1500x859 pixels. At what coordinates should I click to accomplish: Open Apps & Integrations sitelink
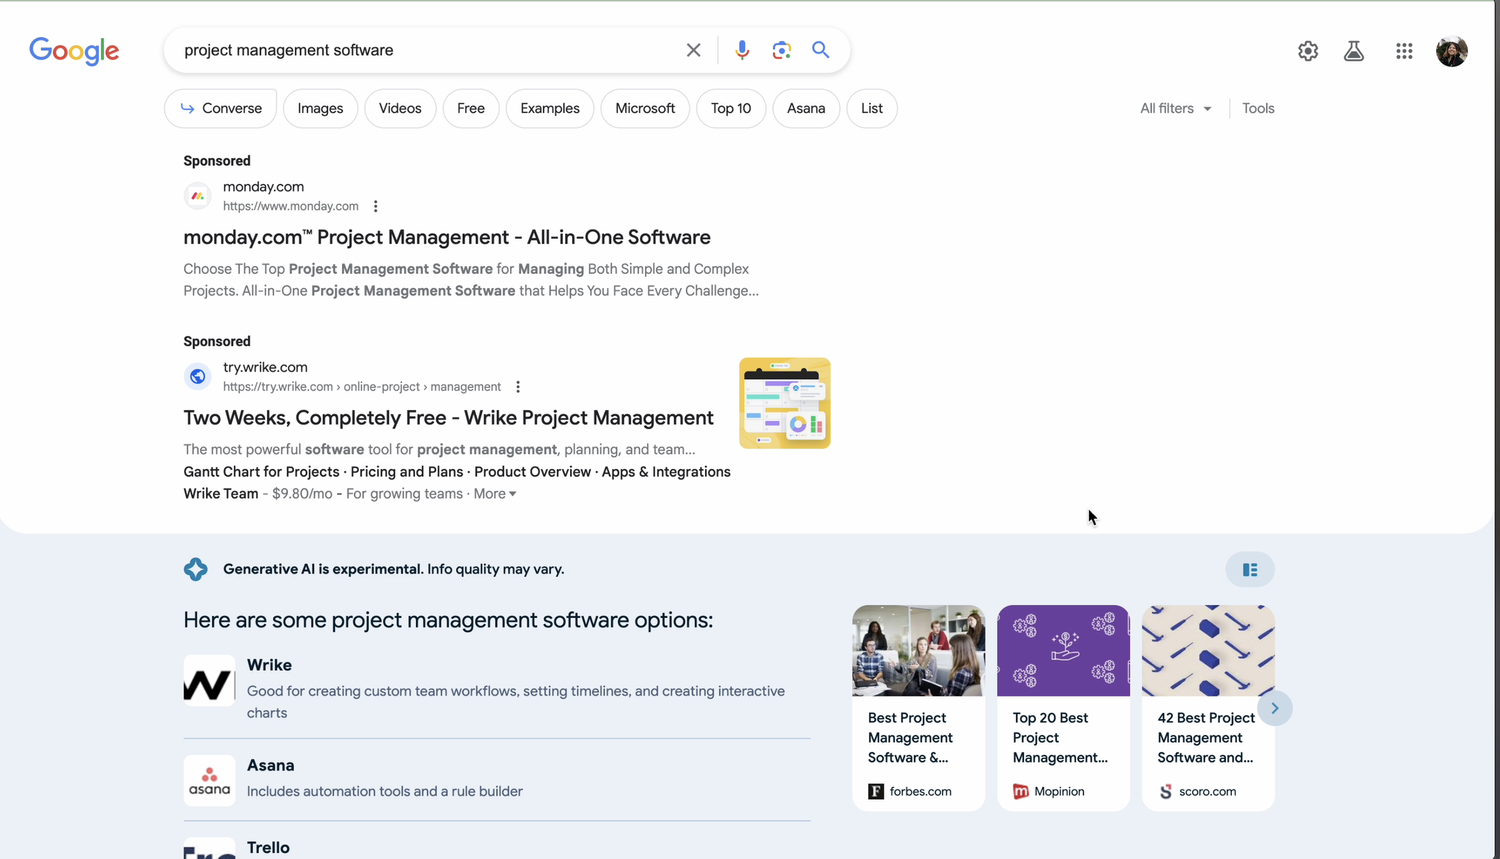point(666,472)
